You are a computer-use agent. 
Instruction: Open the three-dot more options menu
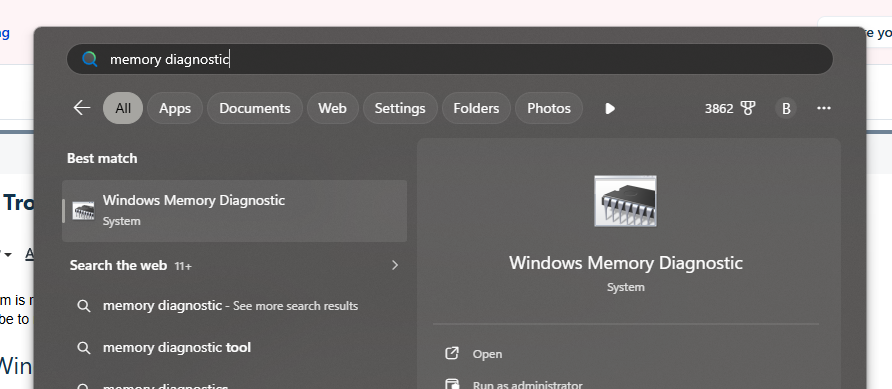coord(824,108)
